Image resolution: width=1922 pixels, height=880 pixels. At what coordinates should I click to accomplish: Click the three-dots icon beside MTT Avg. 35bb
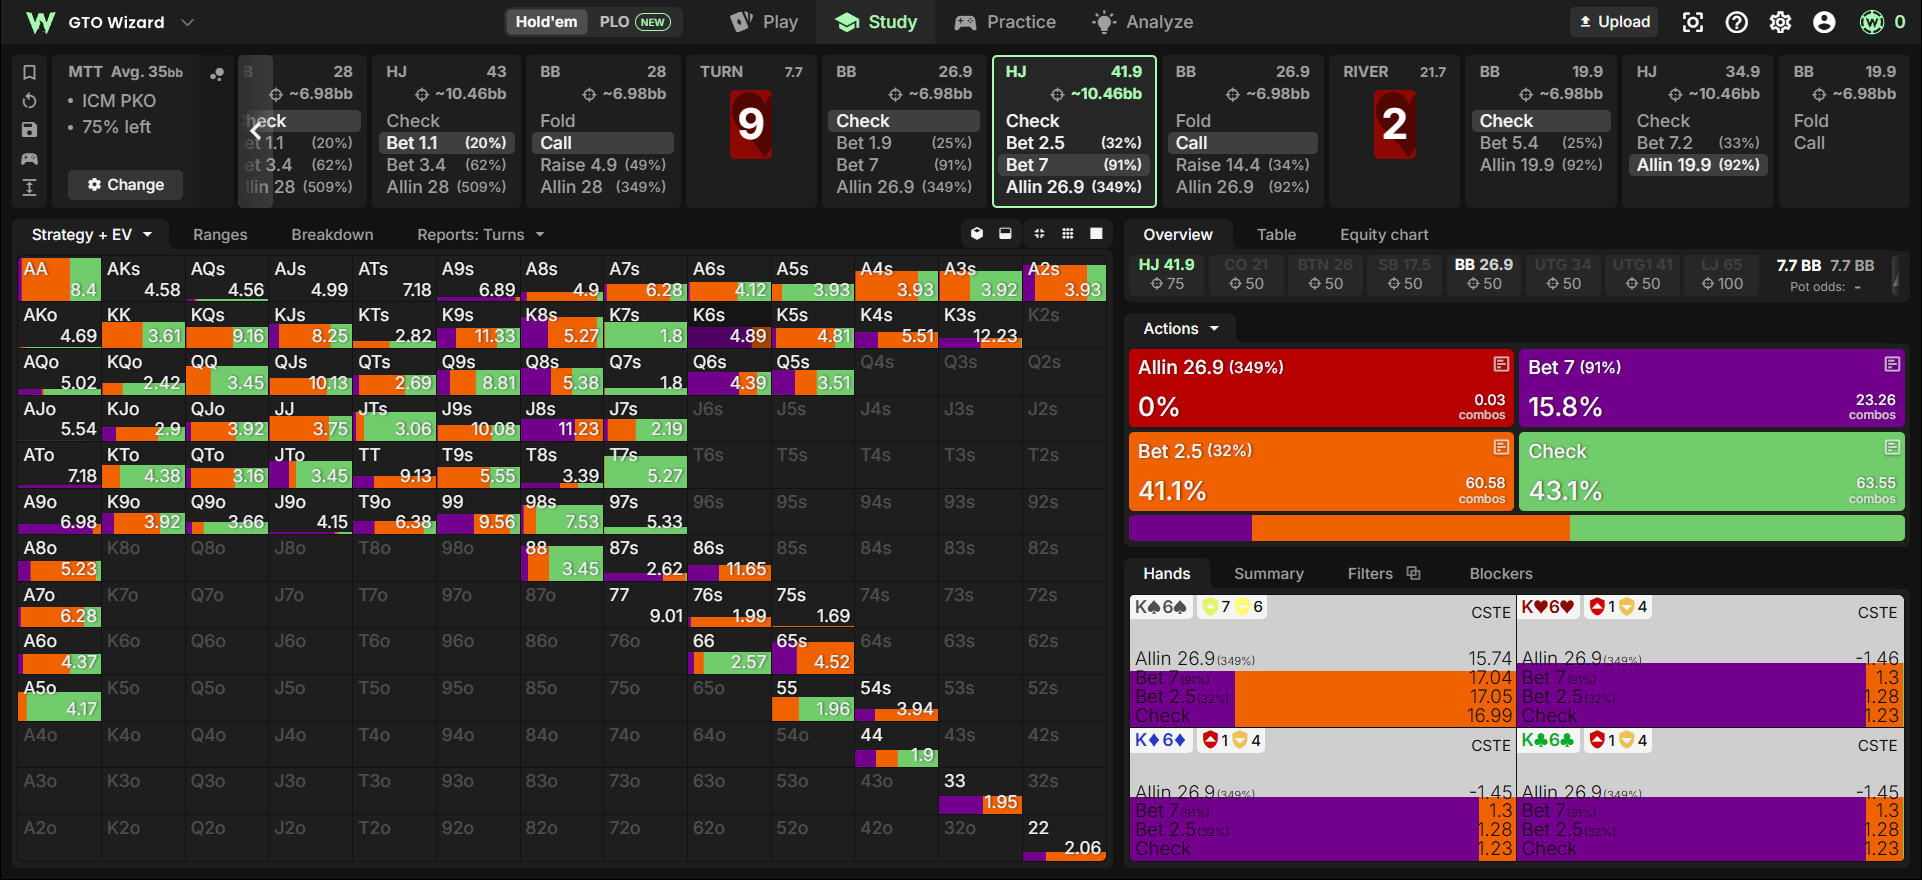216,74
